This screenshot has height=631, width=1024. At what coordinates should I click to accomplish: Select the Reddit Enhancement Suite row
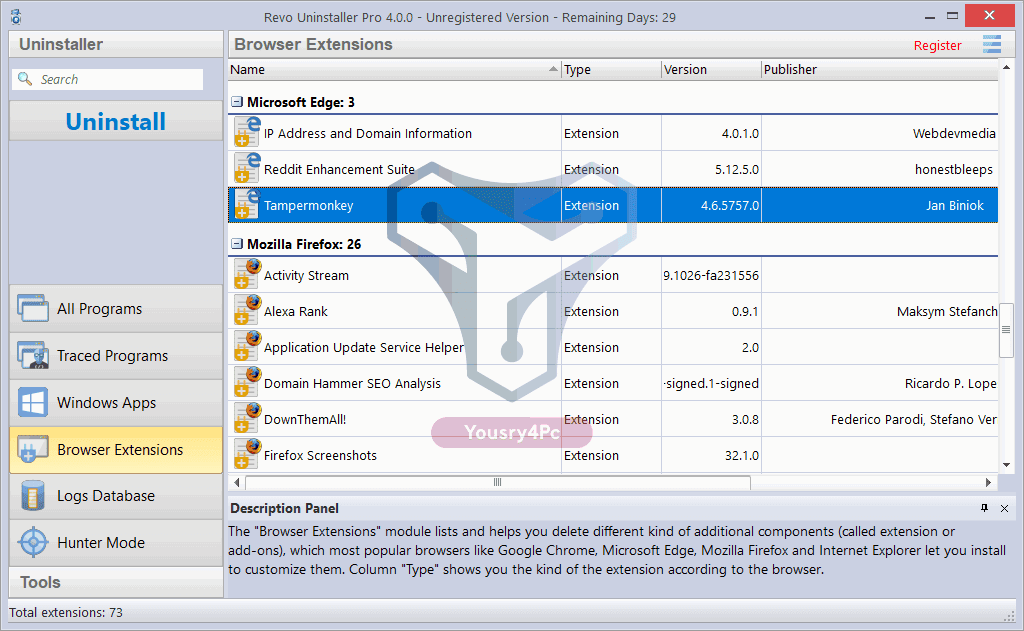[x=613, y=169]
